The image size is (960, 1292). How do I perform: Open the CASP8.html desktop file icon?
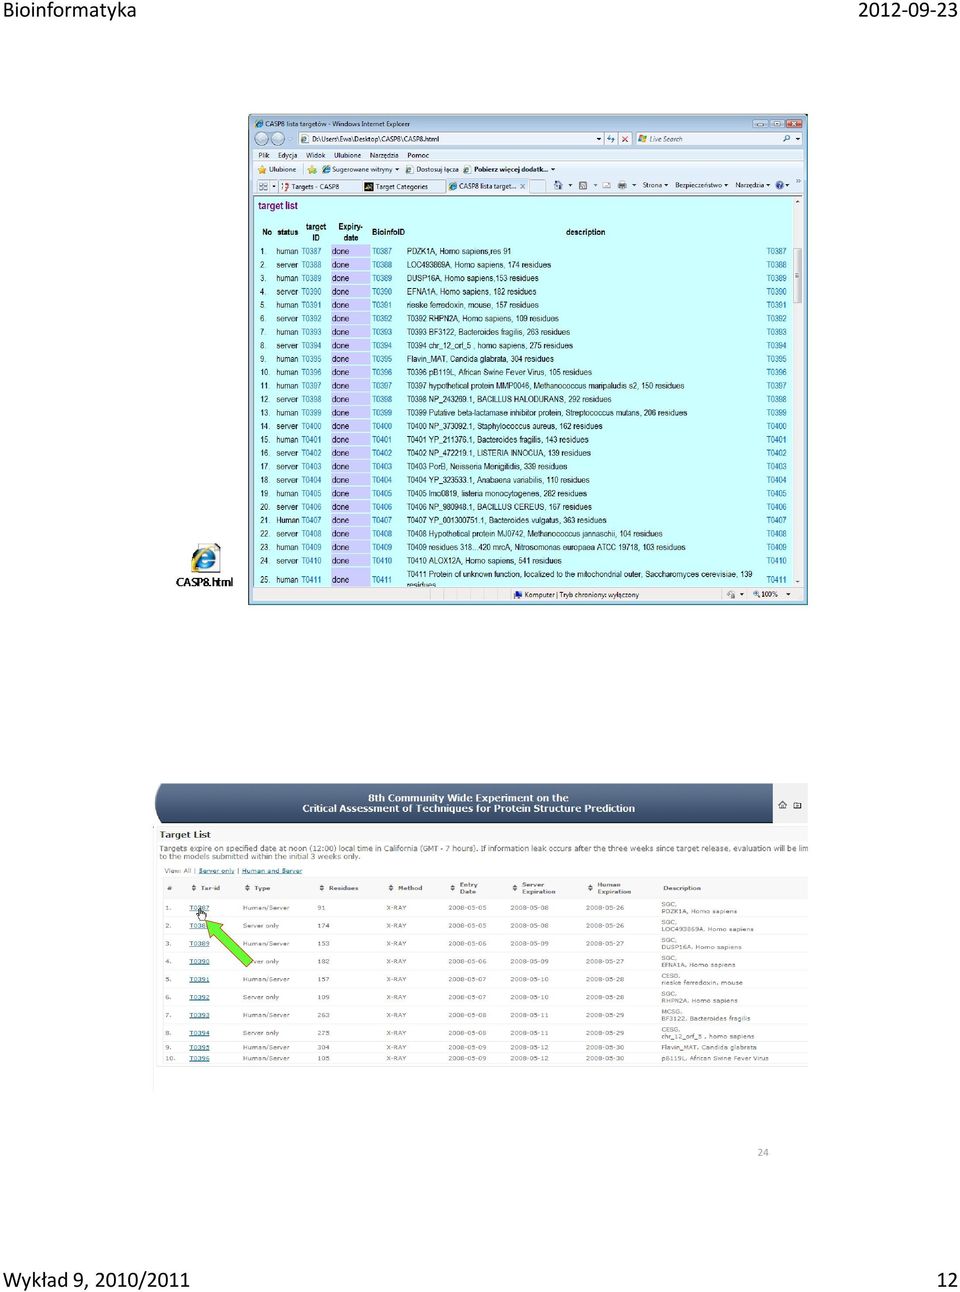[204, 566]
